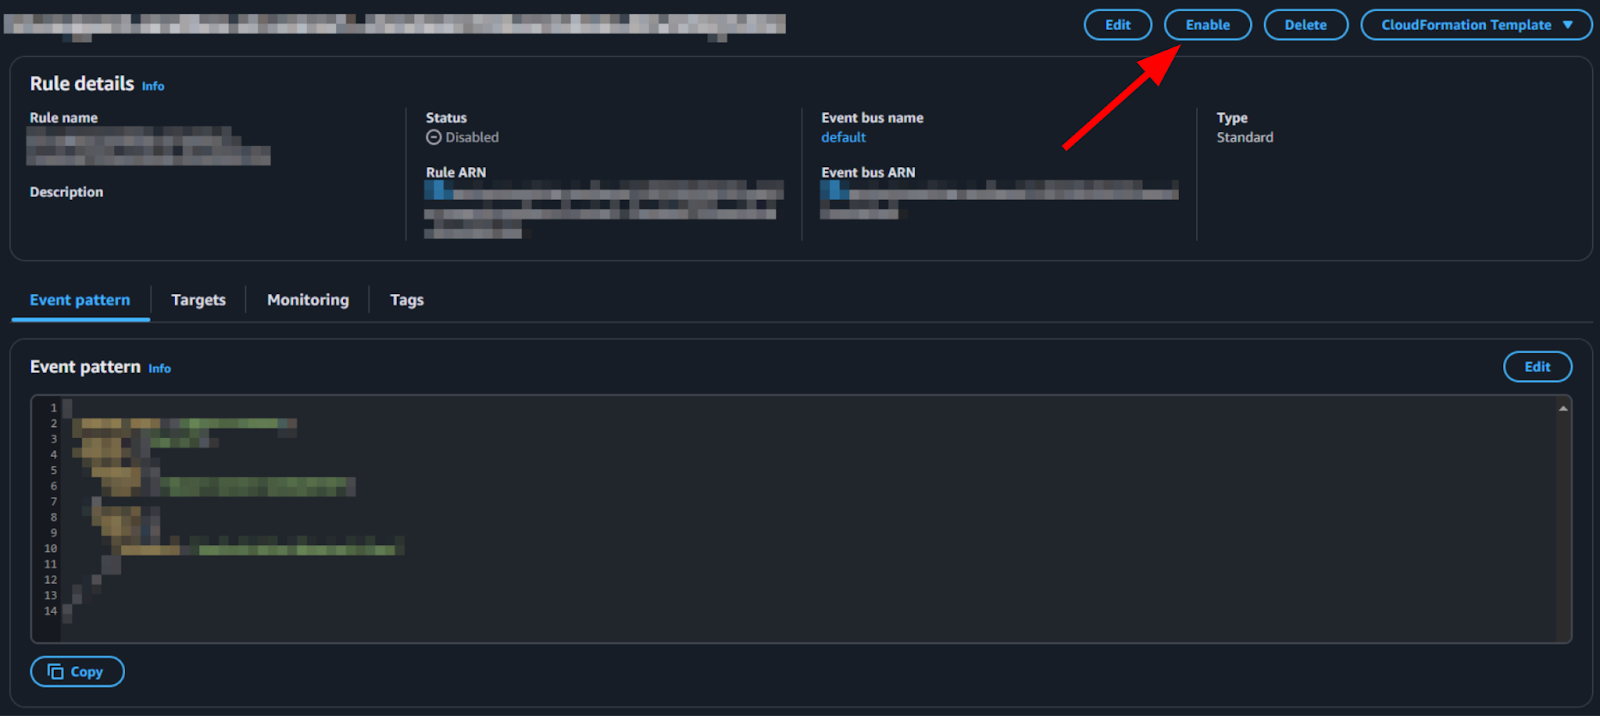Switch to the Targets tab
Image resolution: width=1600 pixels, height=716 pixels.
(x=198, y=300)
